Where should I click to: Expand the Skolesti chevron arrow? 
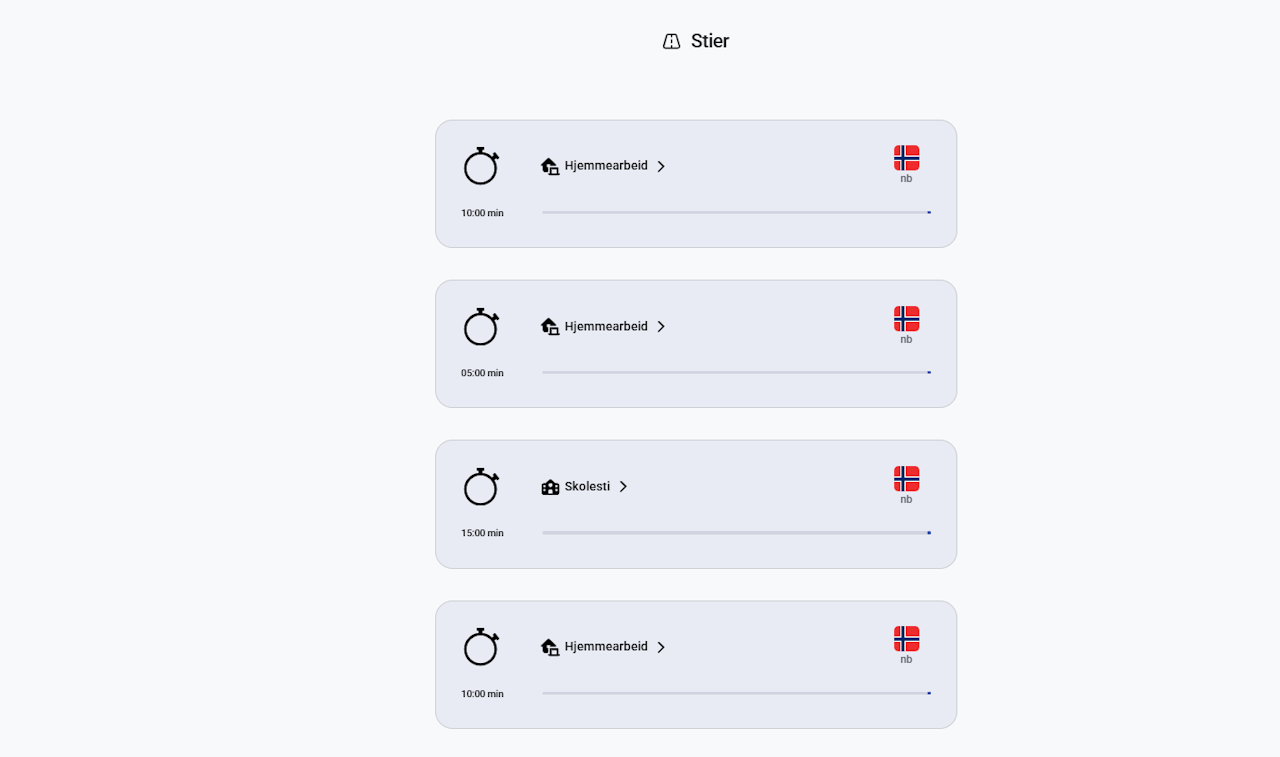coord(623,487)
